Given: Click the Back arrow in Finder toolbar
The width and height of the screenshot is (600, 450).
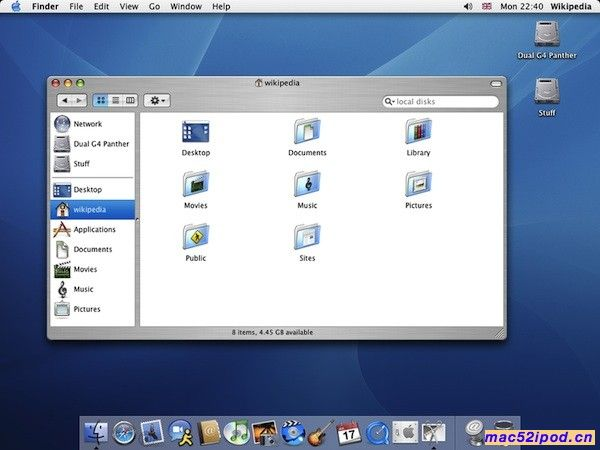Looking at the screenshot, I should 65,101.
